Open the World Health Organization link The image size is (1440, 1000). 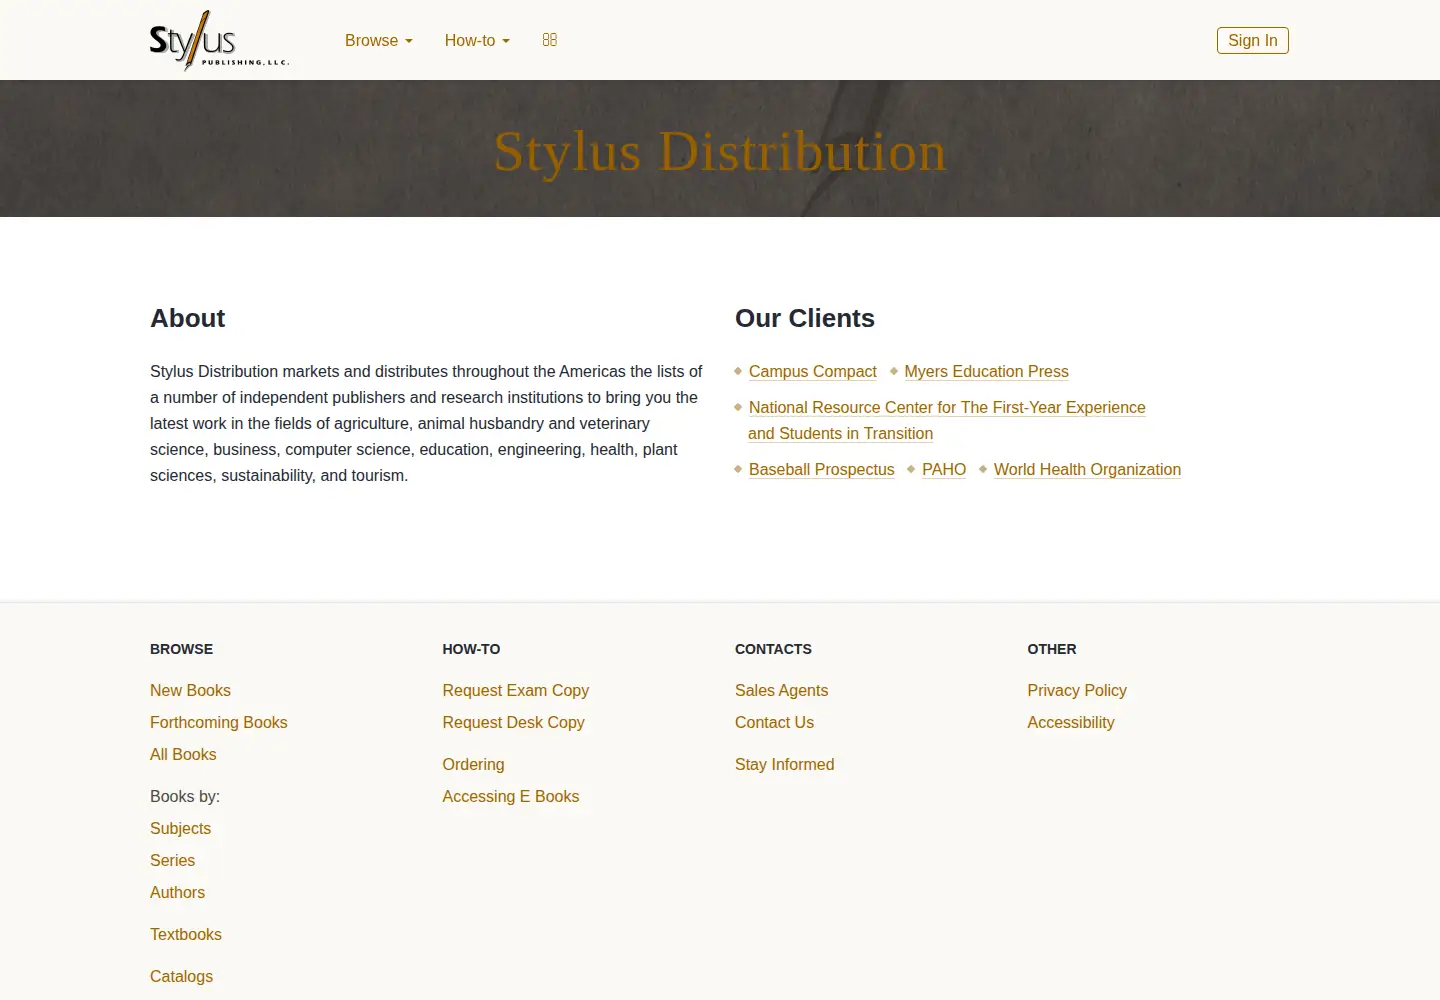pos(1087,469)
